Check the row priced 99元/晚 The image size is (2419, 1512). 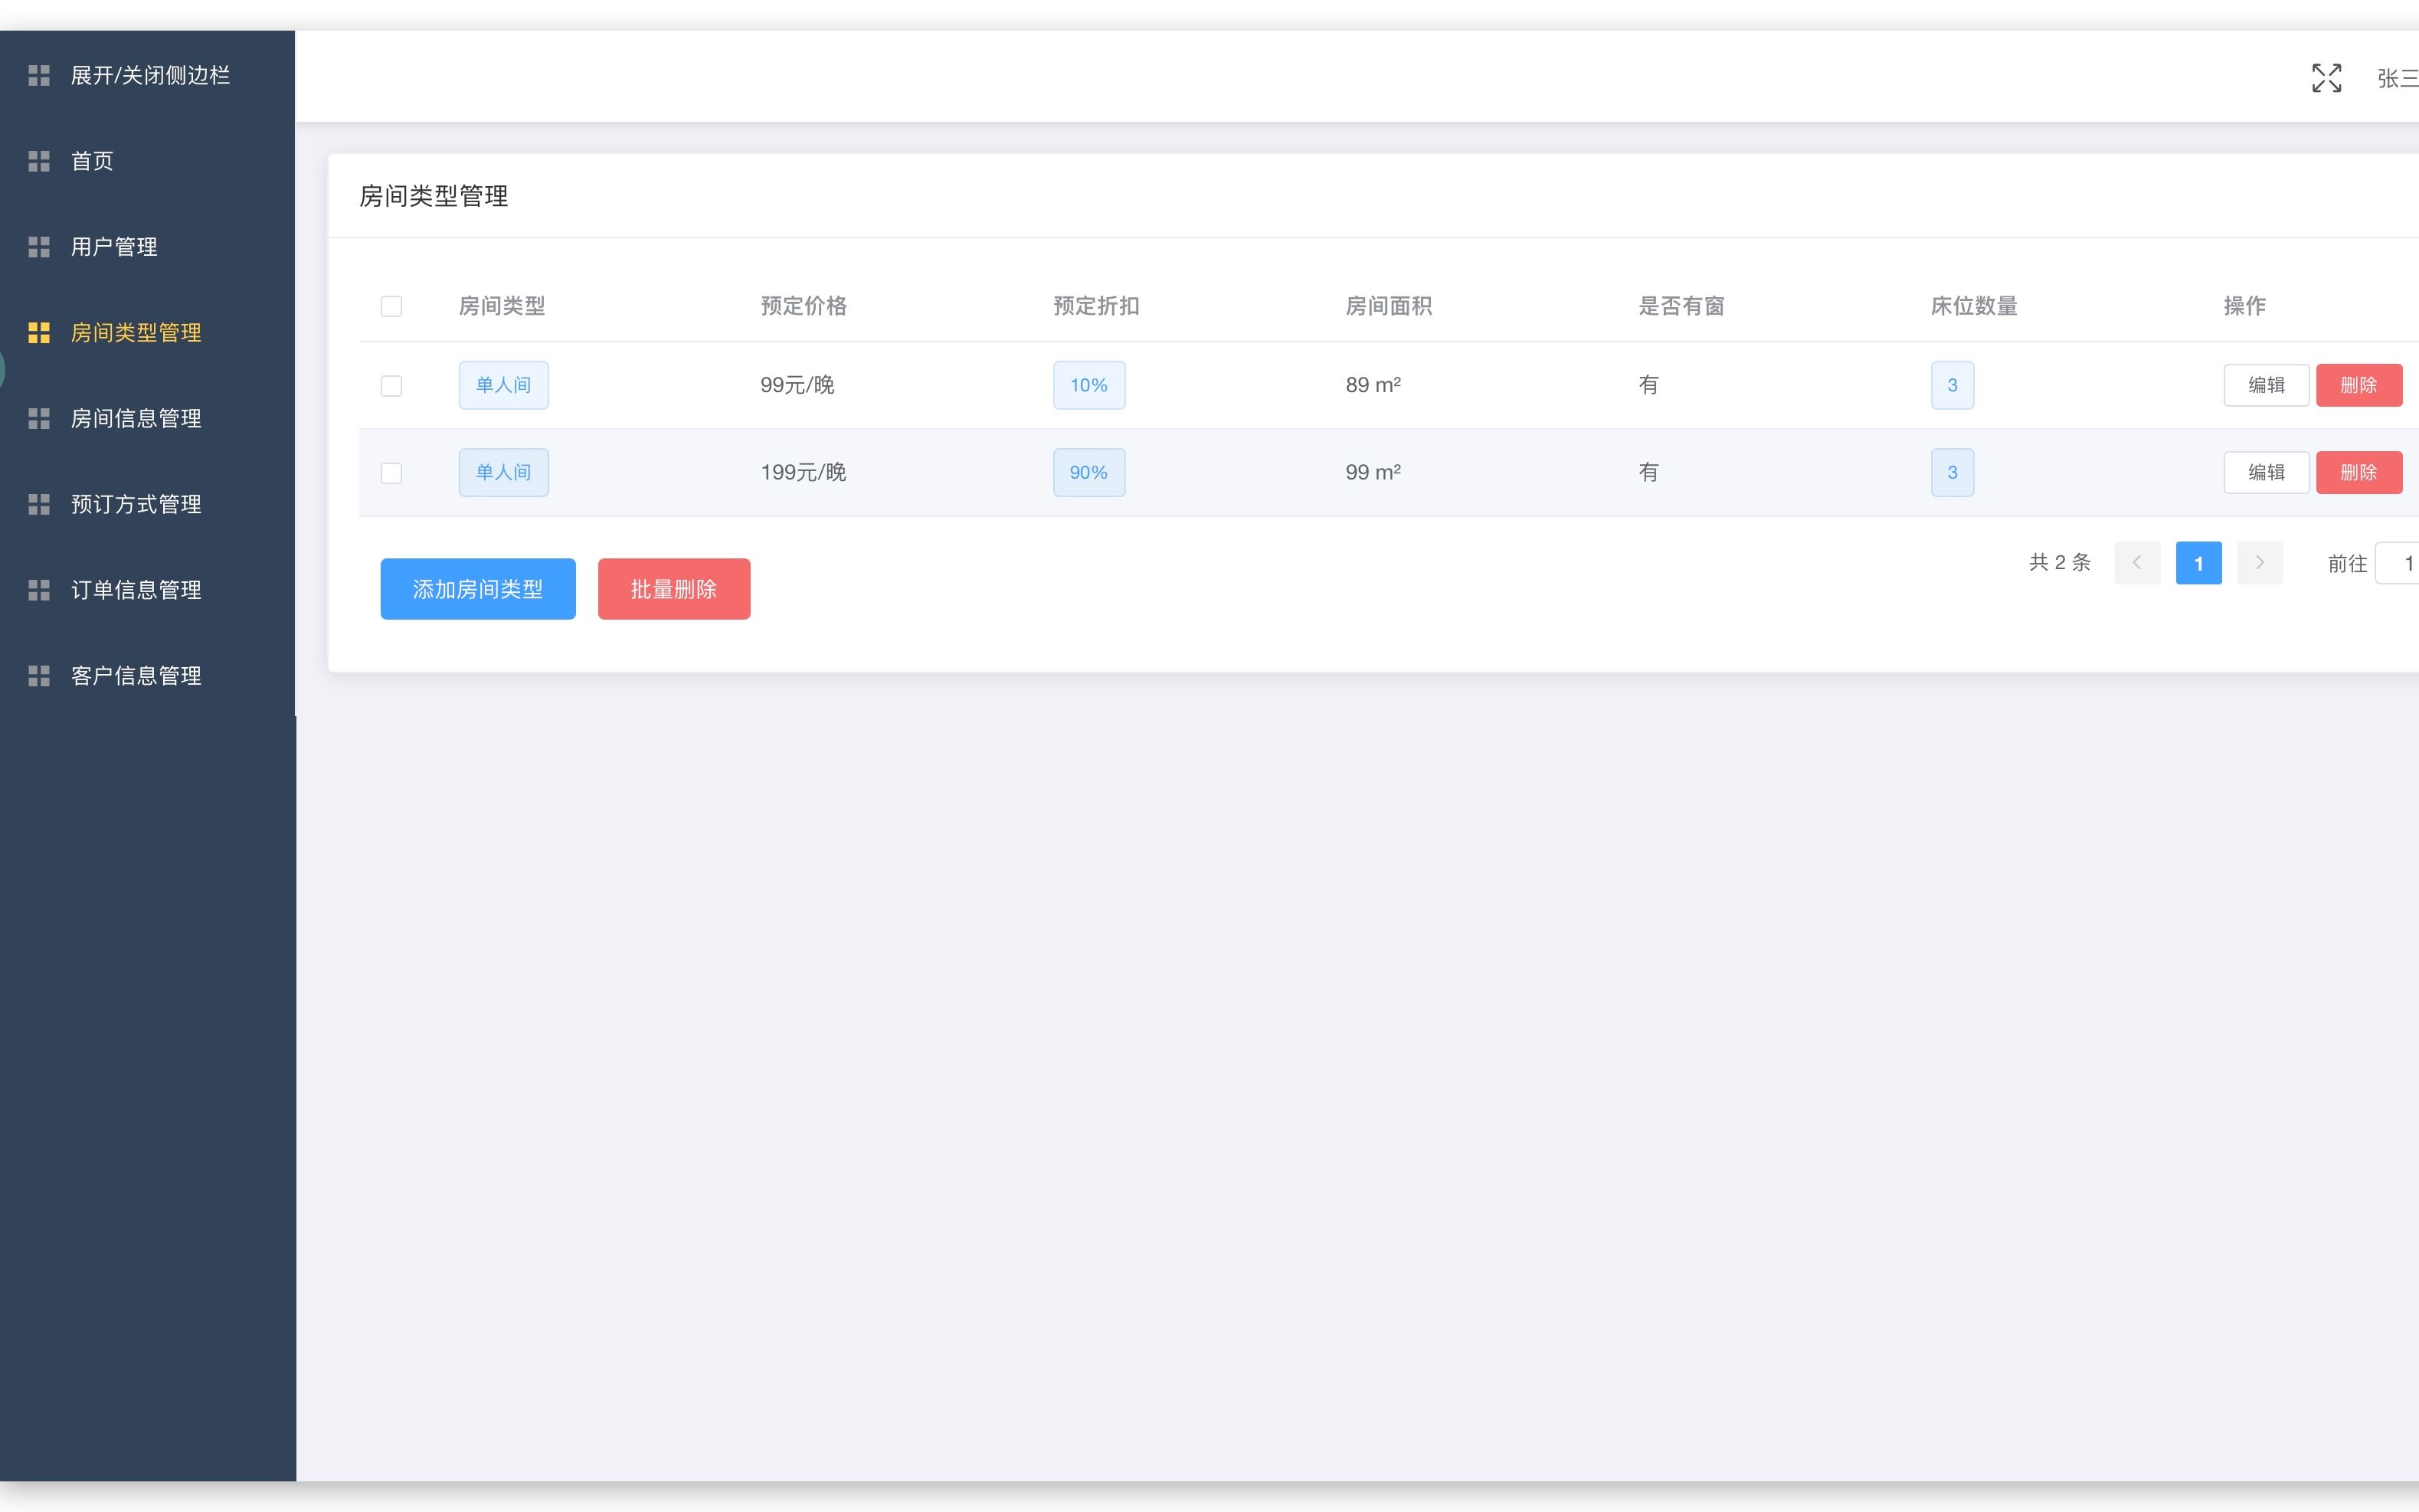391,386
